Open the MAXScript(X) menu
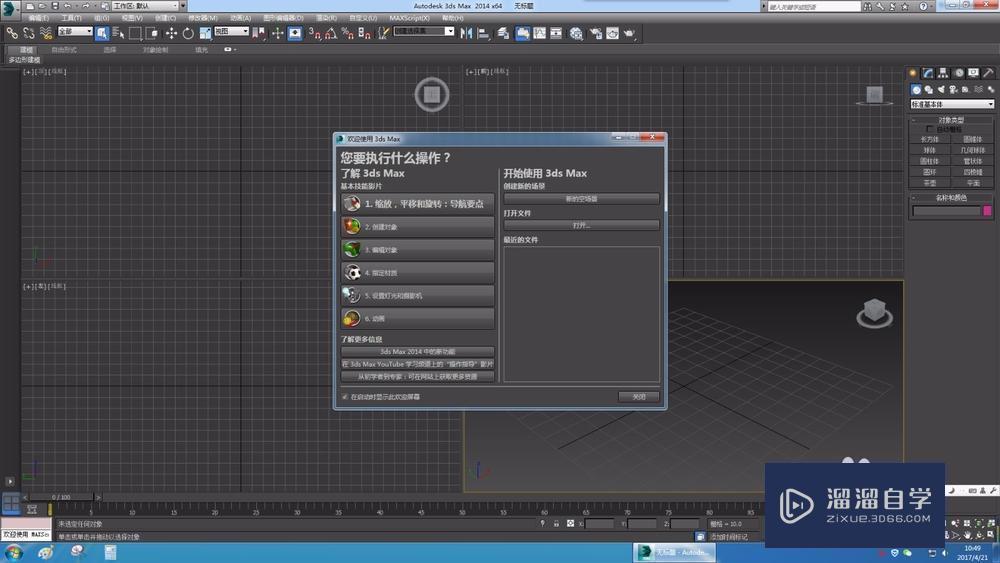Image resolution: width=1000 pixels, height=563 pixels. click(x=409, y=18)
